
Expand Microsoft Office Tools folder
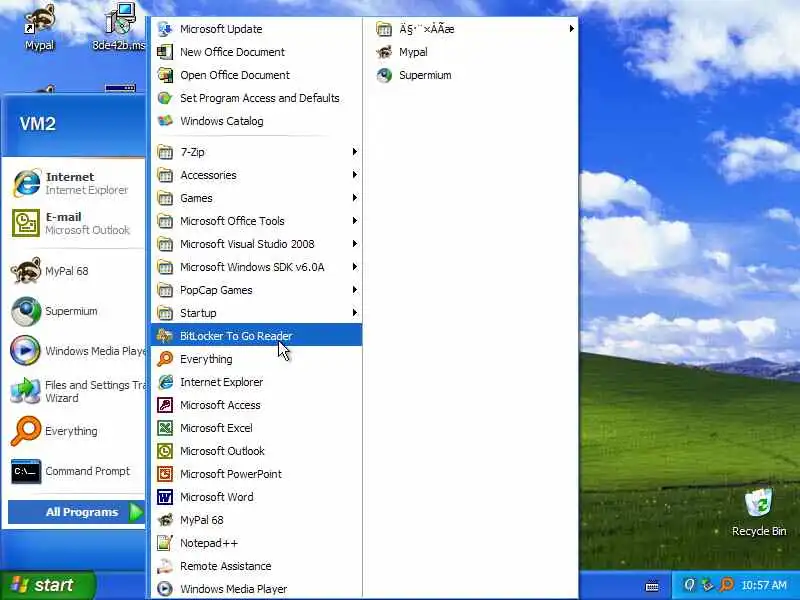256,221
